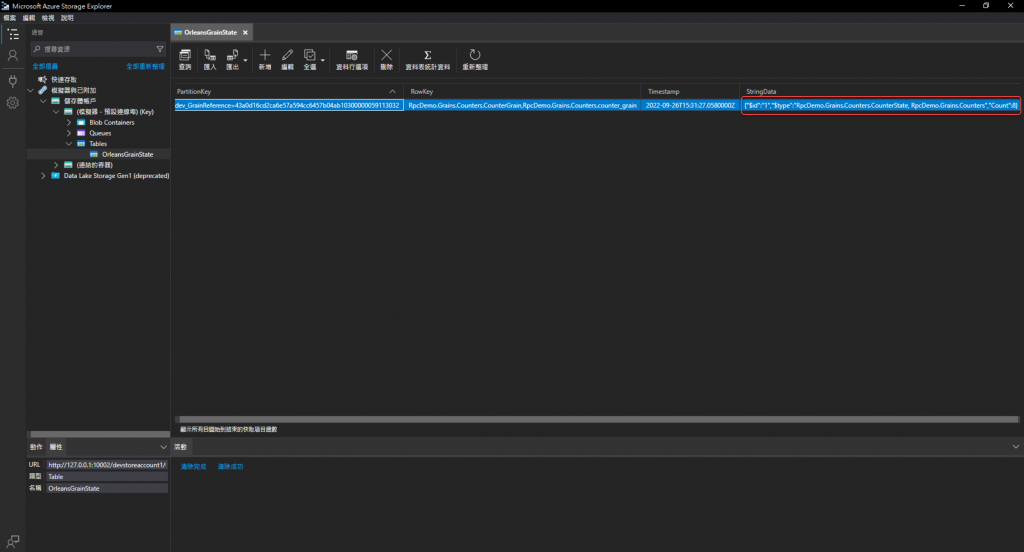1024x552 pixels.
Task: Open the 全選 select-all dropdown arrow
Action: 323,60
